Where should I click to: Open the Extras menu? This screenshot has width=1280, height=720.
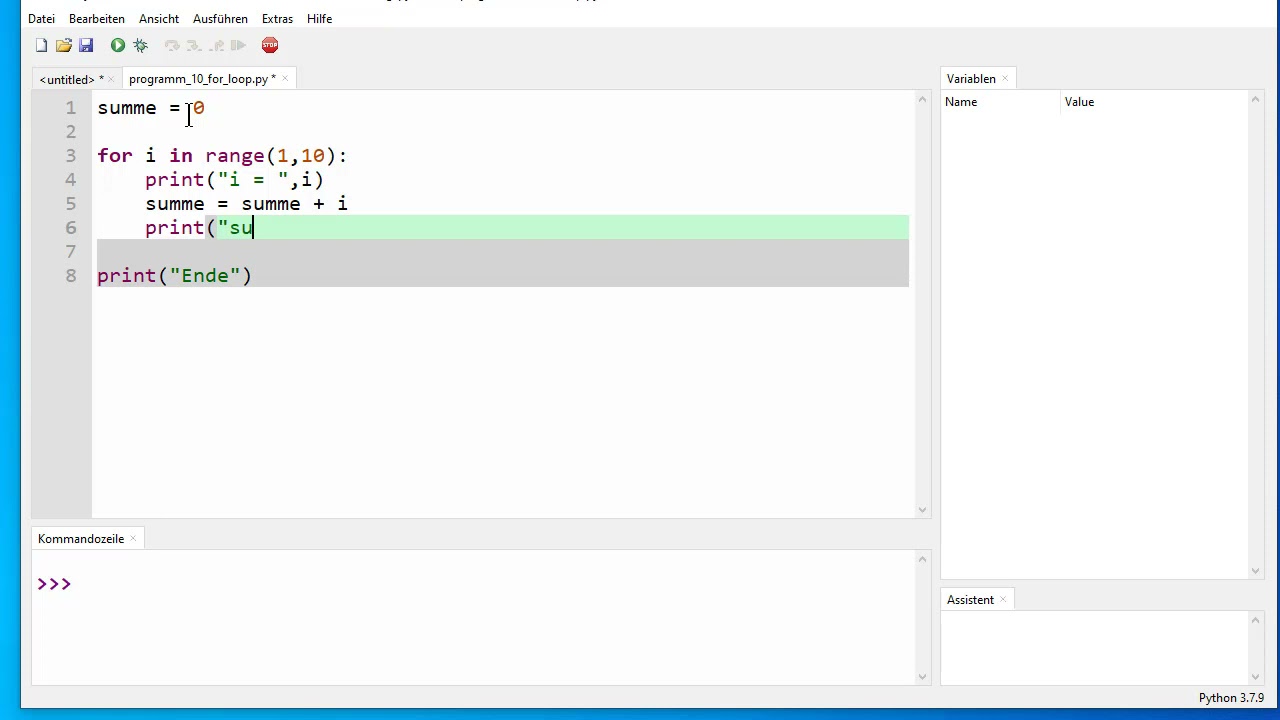coord(277,18)
